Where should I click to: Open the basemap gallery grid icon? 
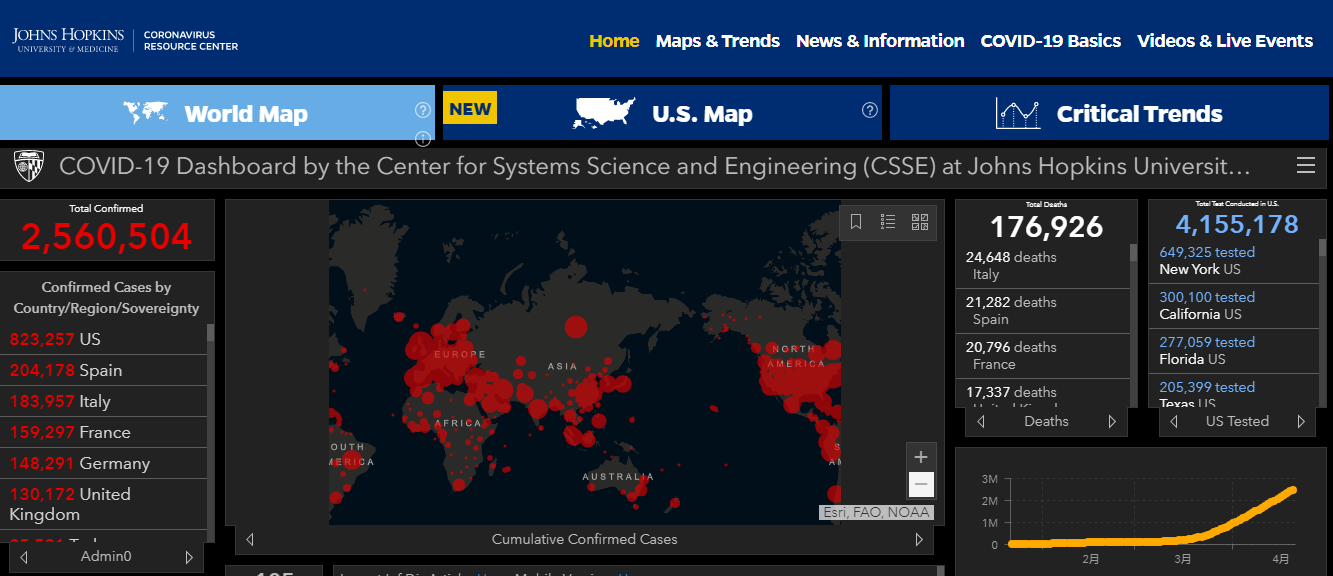(x=920, y=222)
